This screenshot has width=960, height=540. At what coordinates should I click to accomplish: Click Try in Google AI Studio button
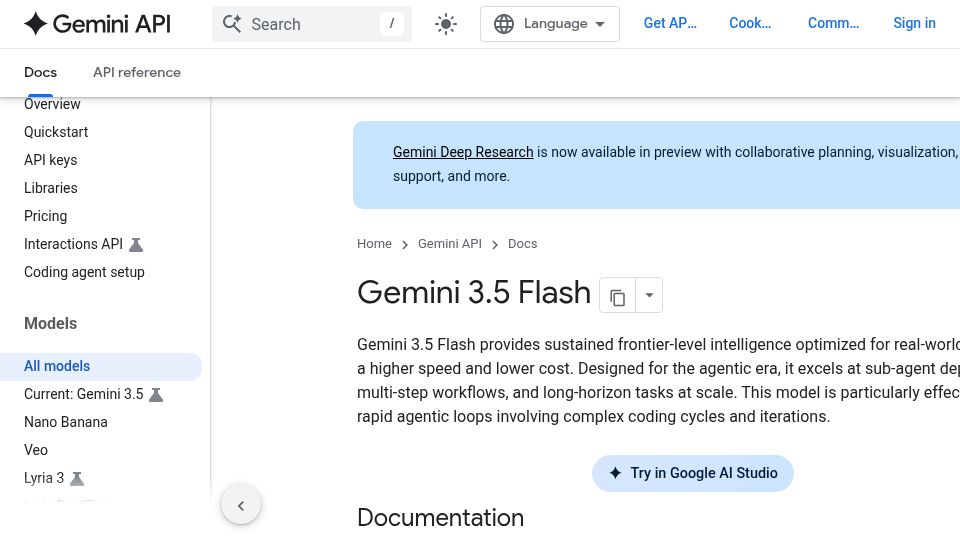(x=692, y=473)
